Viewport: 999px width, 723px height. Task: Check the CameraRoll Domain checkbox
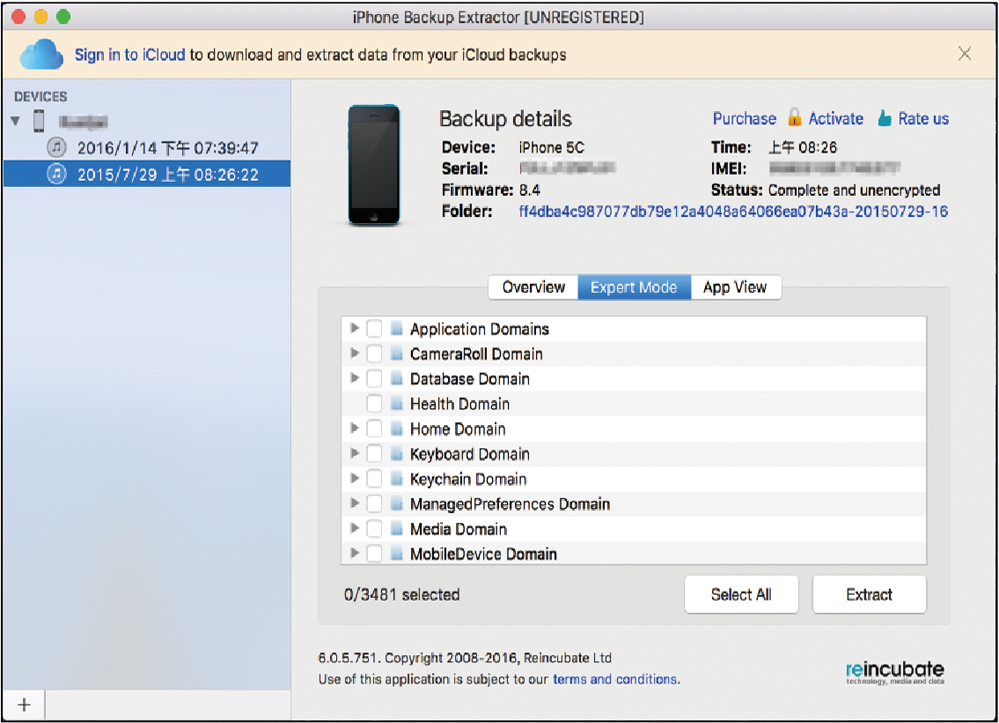click(x=374, y=354)
